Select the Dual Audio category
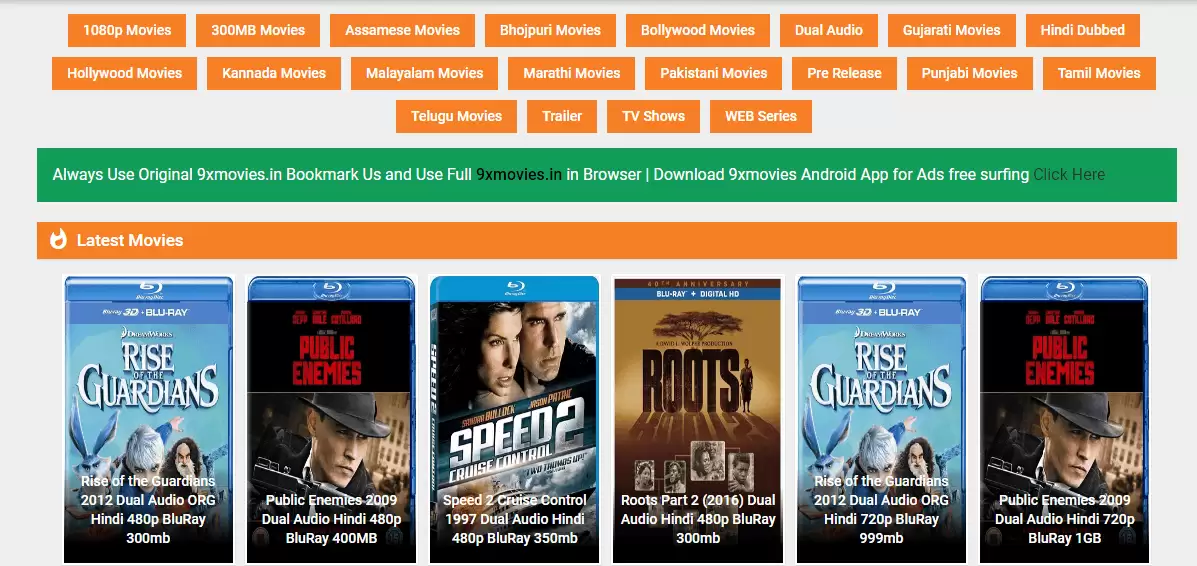The width and height of the screenshot is (1197, 566). (828, 31)
